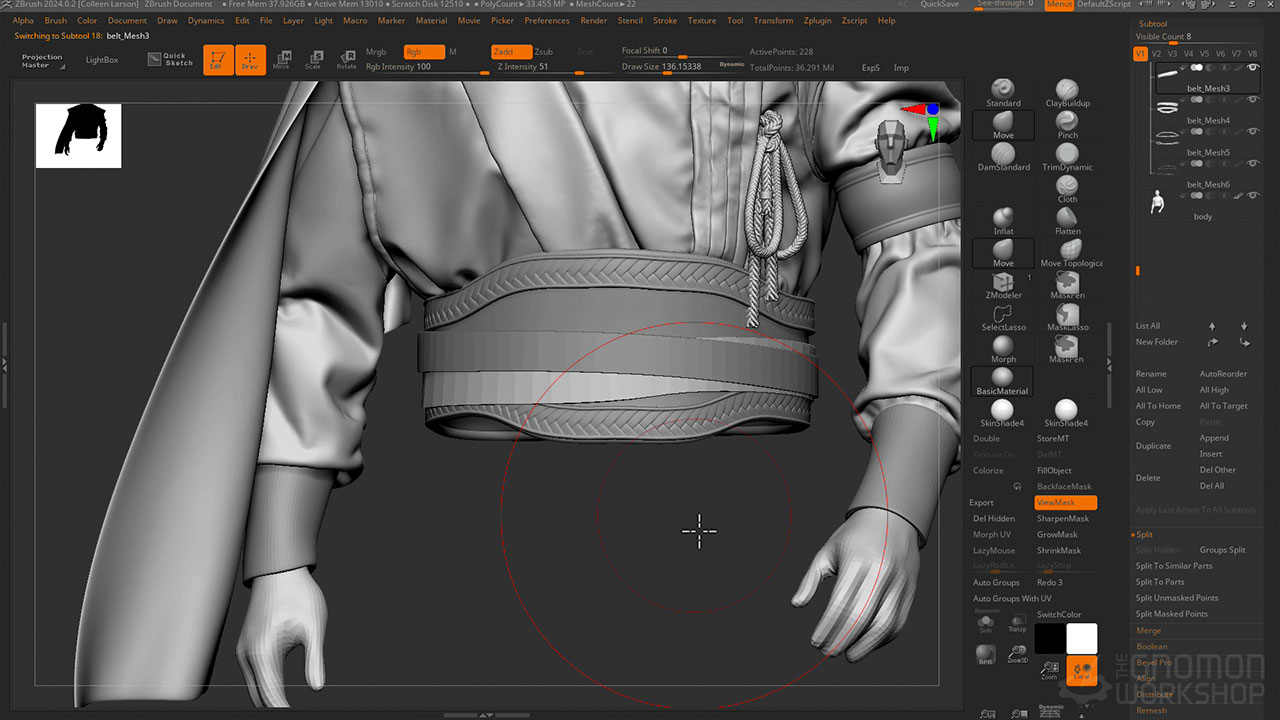Choose the DamStandard brush icon
This screenshot has width=1280, height=720.
click(1003, 155)
